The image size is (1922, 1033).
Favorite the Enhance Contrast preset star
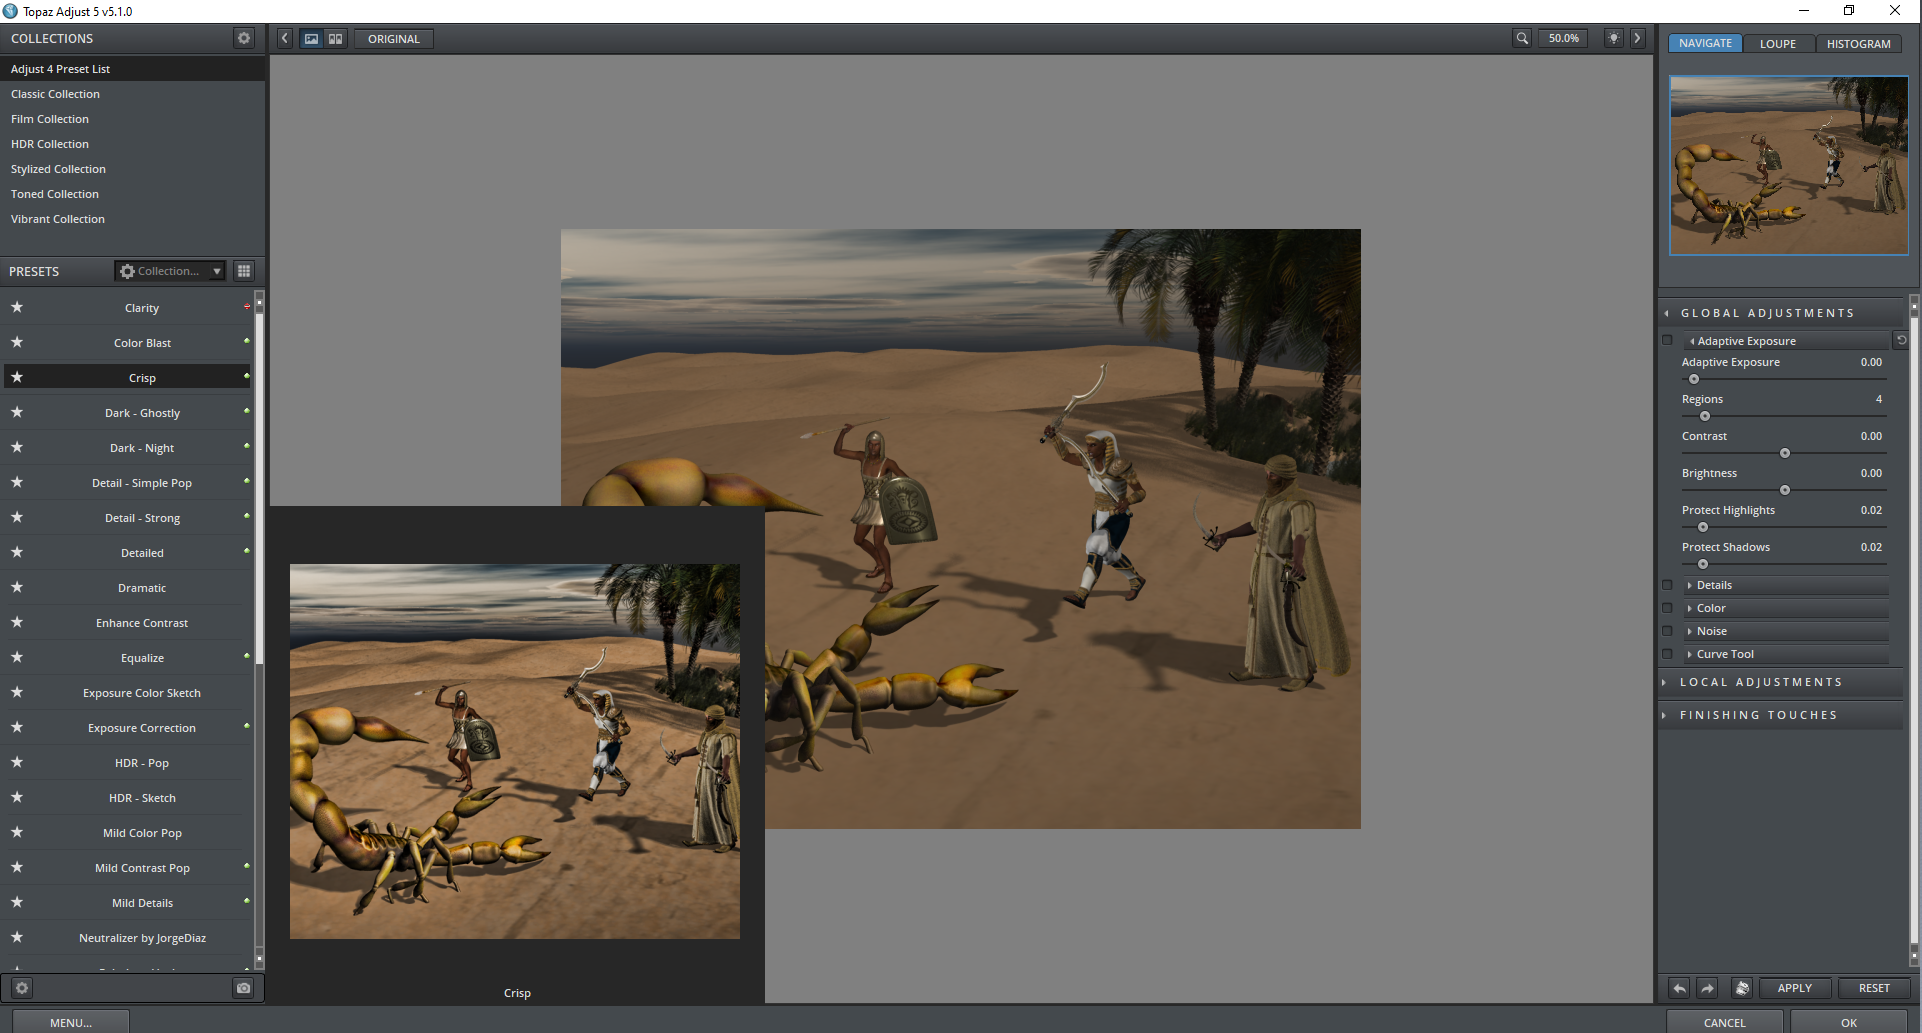(17, 623)
